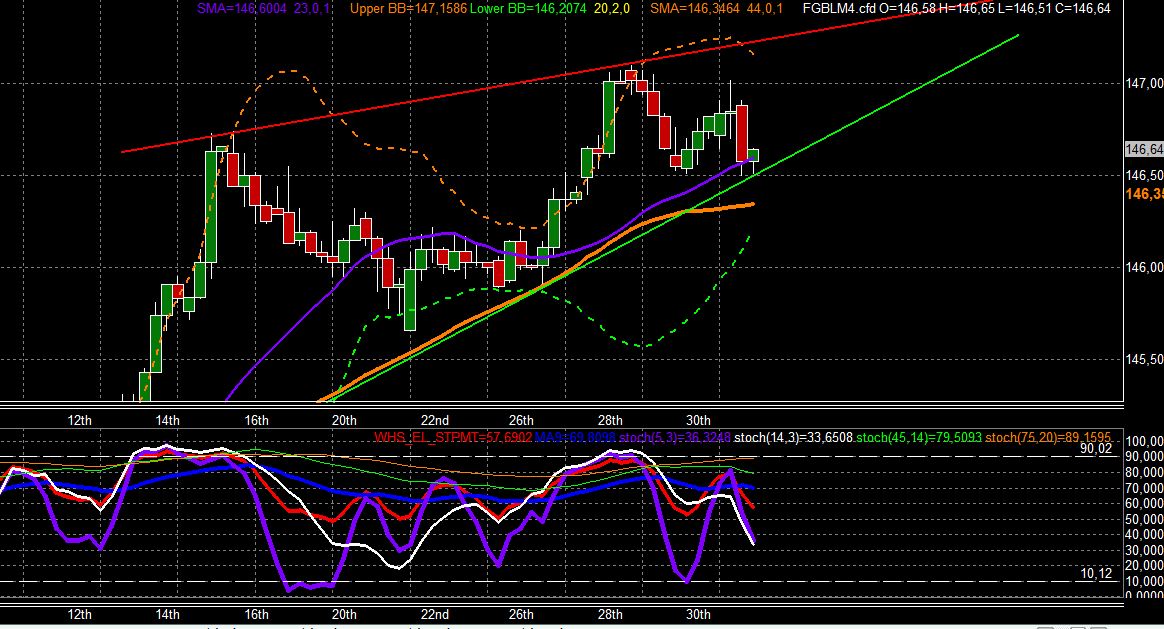This screenshot has width=1164, height=629.
Task: Click the blue MA9 indicator label
Action: coord(575,437)
